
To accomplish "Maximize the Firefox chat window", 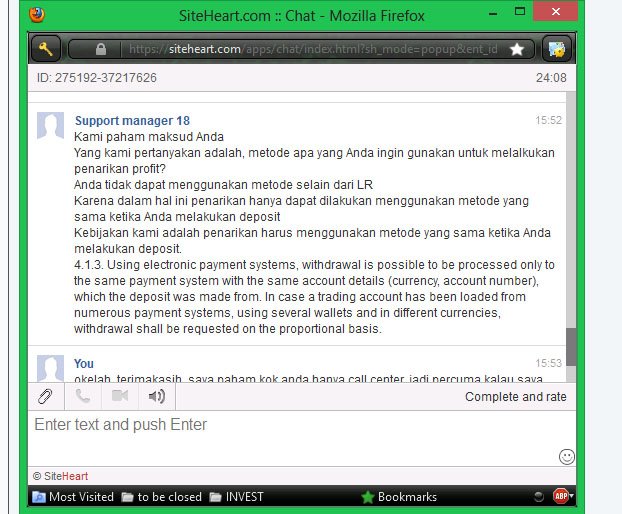I will [520, 12].
